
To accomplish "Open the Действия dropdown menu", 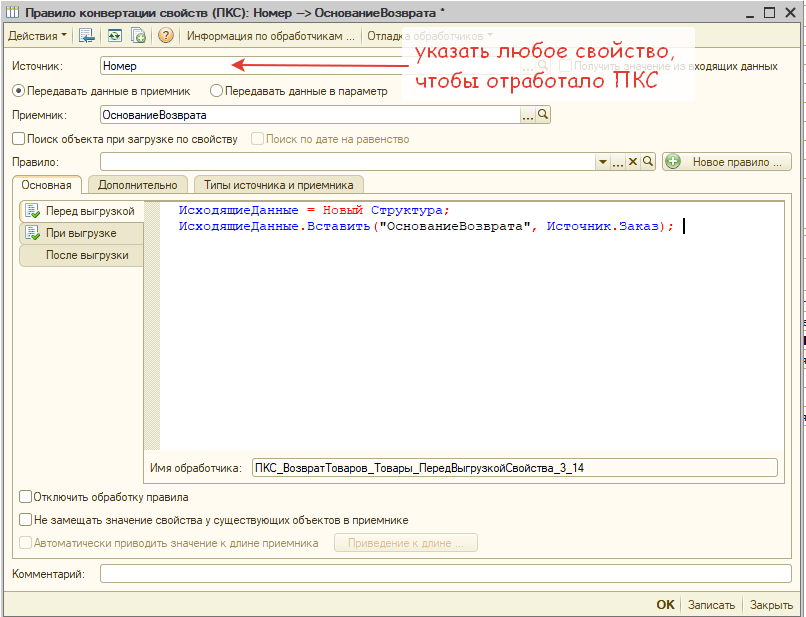I will tap(38, 36).
